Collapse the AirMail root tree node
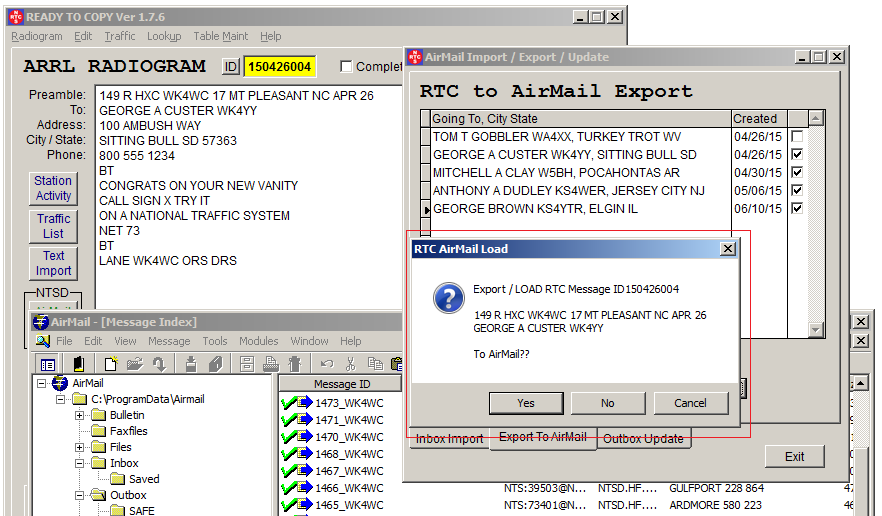Image resolution: width=882 pixels, height=516 pixels. (41, 384)
